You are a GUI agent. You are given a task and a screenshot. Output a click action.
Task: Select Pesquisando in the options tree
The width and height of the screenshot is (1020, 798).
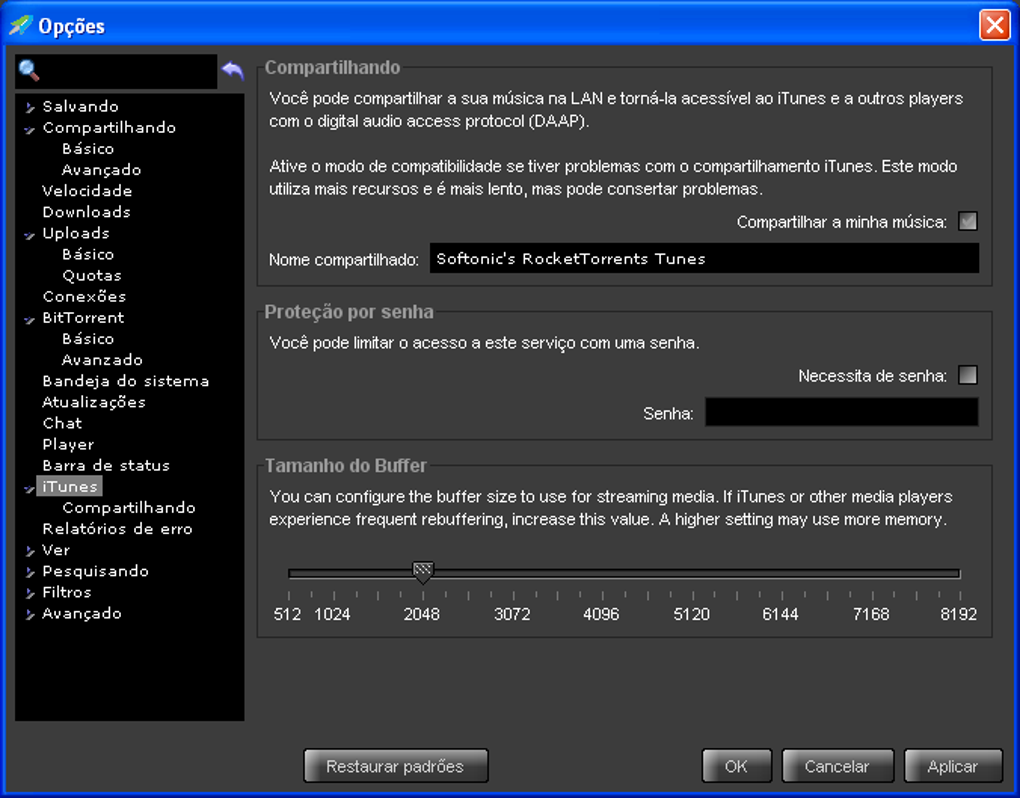(x=96, y=572)
